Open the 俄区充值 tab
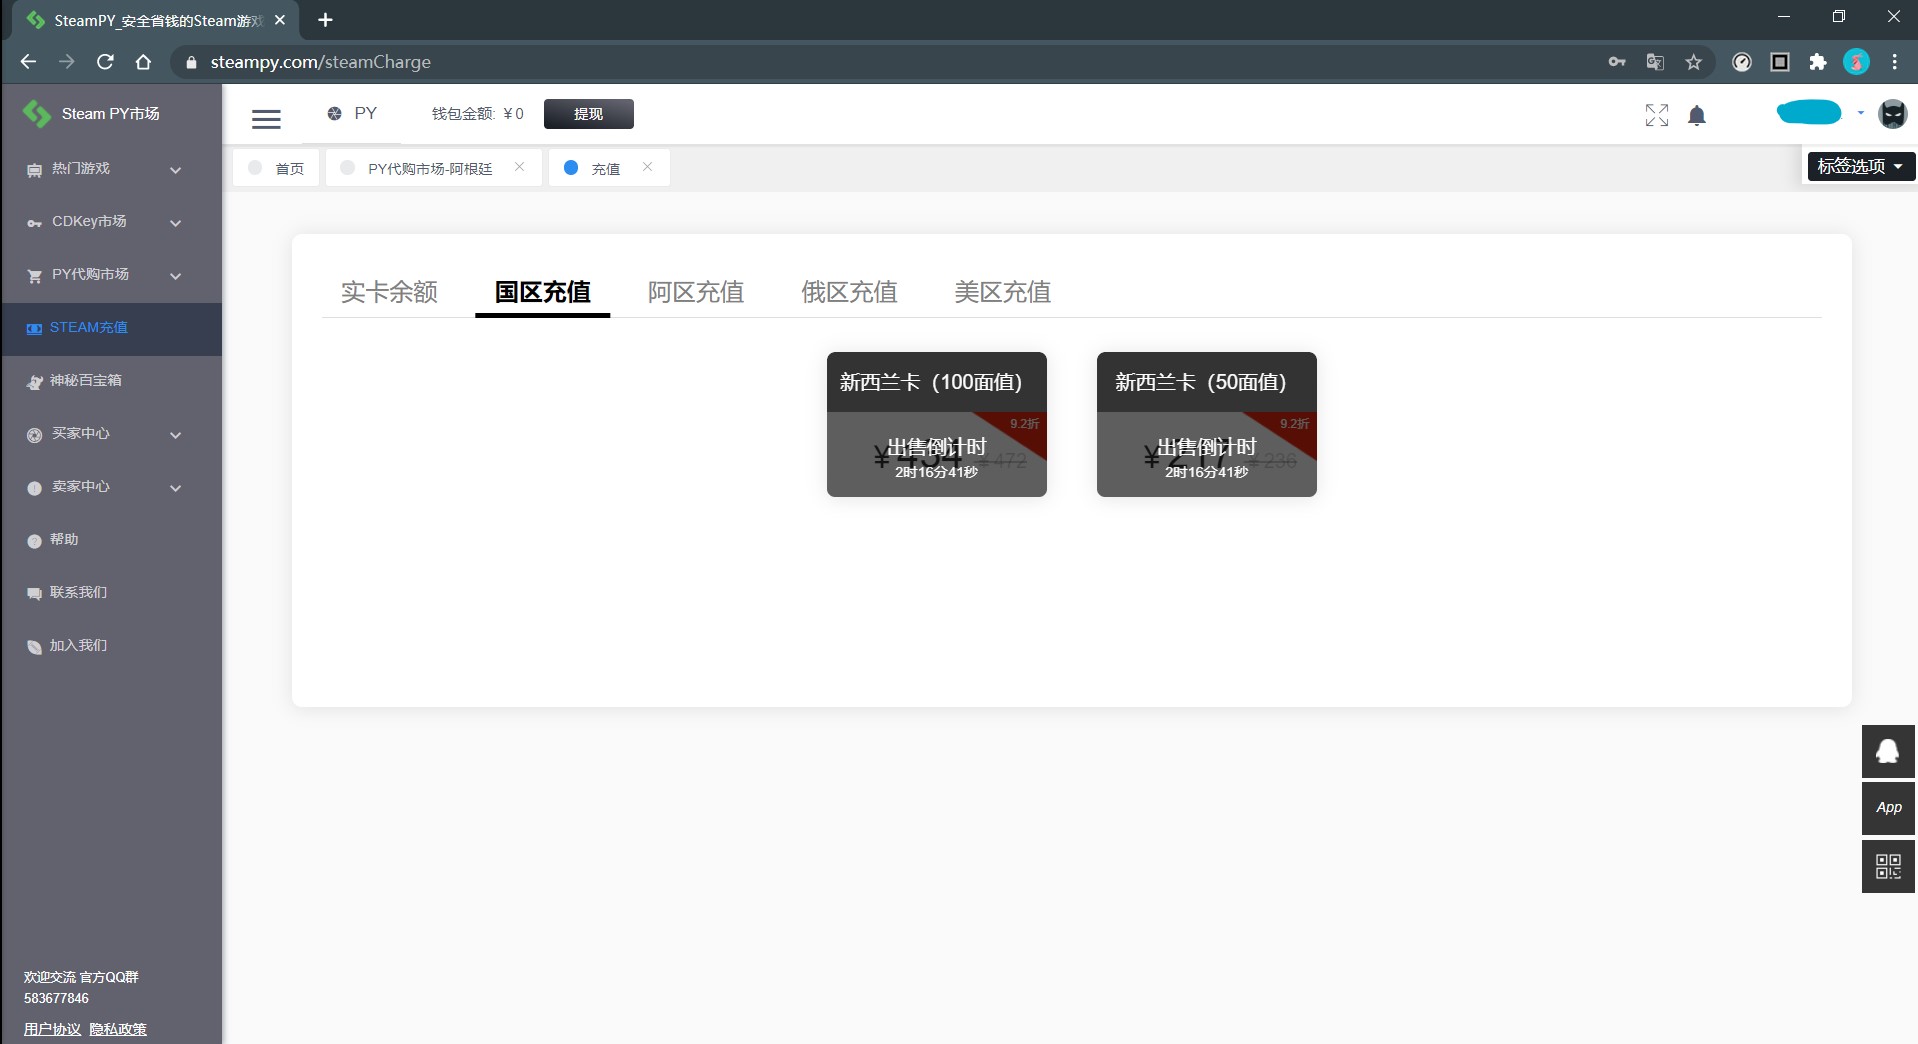 click(849, 292)
